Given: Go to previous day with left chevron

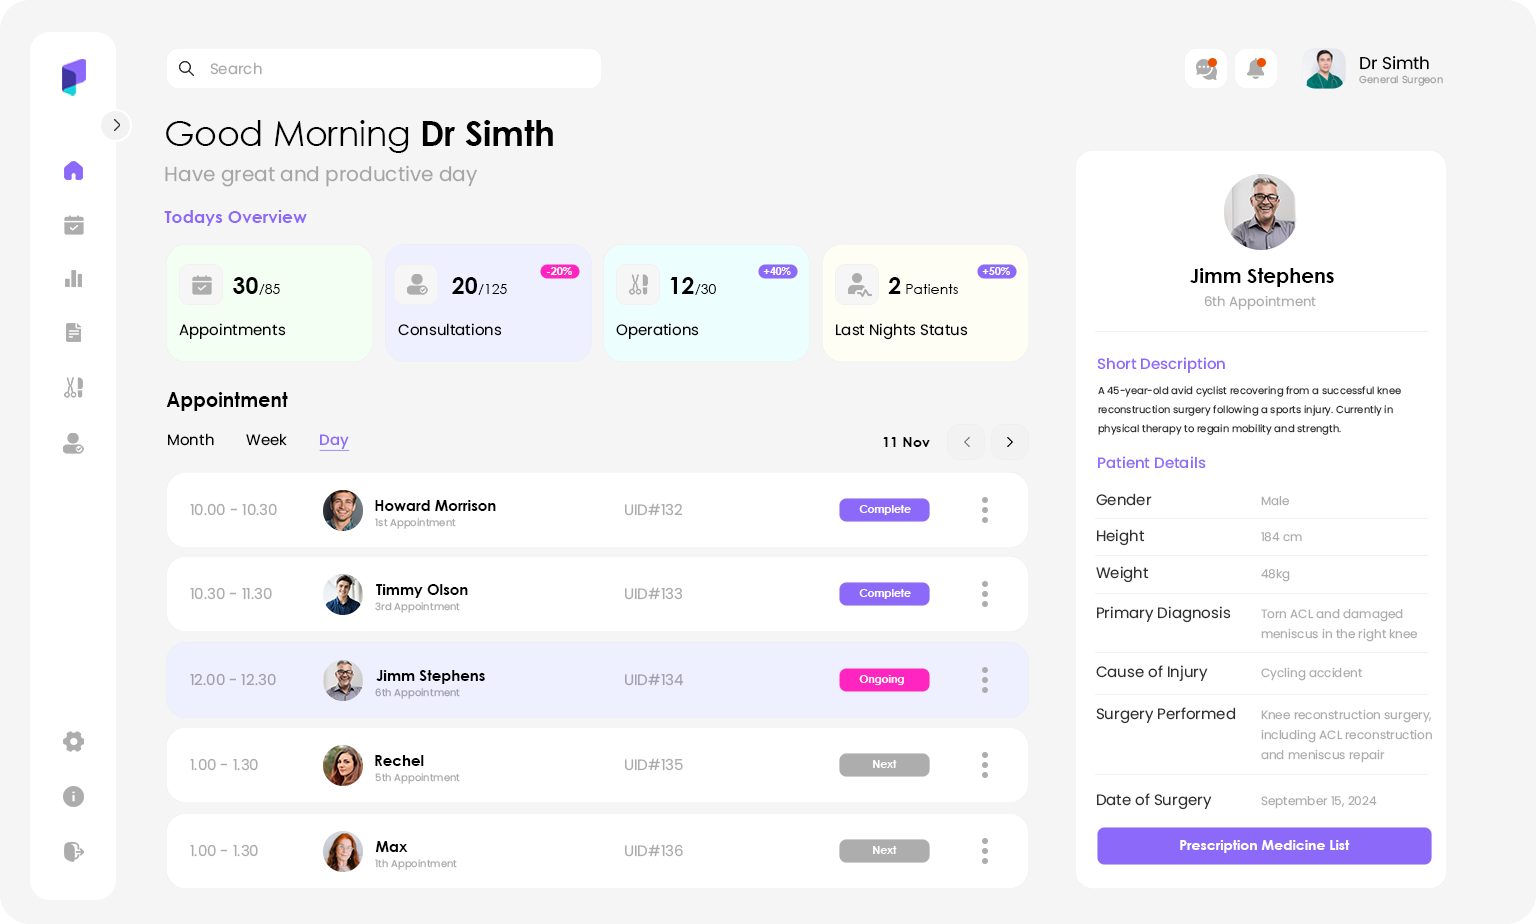Looking at the screenshot, I should coord(966,442).
